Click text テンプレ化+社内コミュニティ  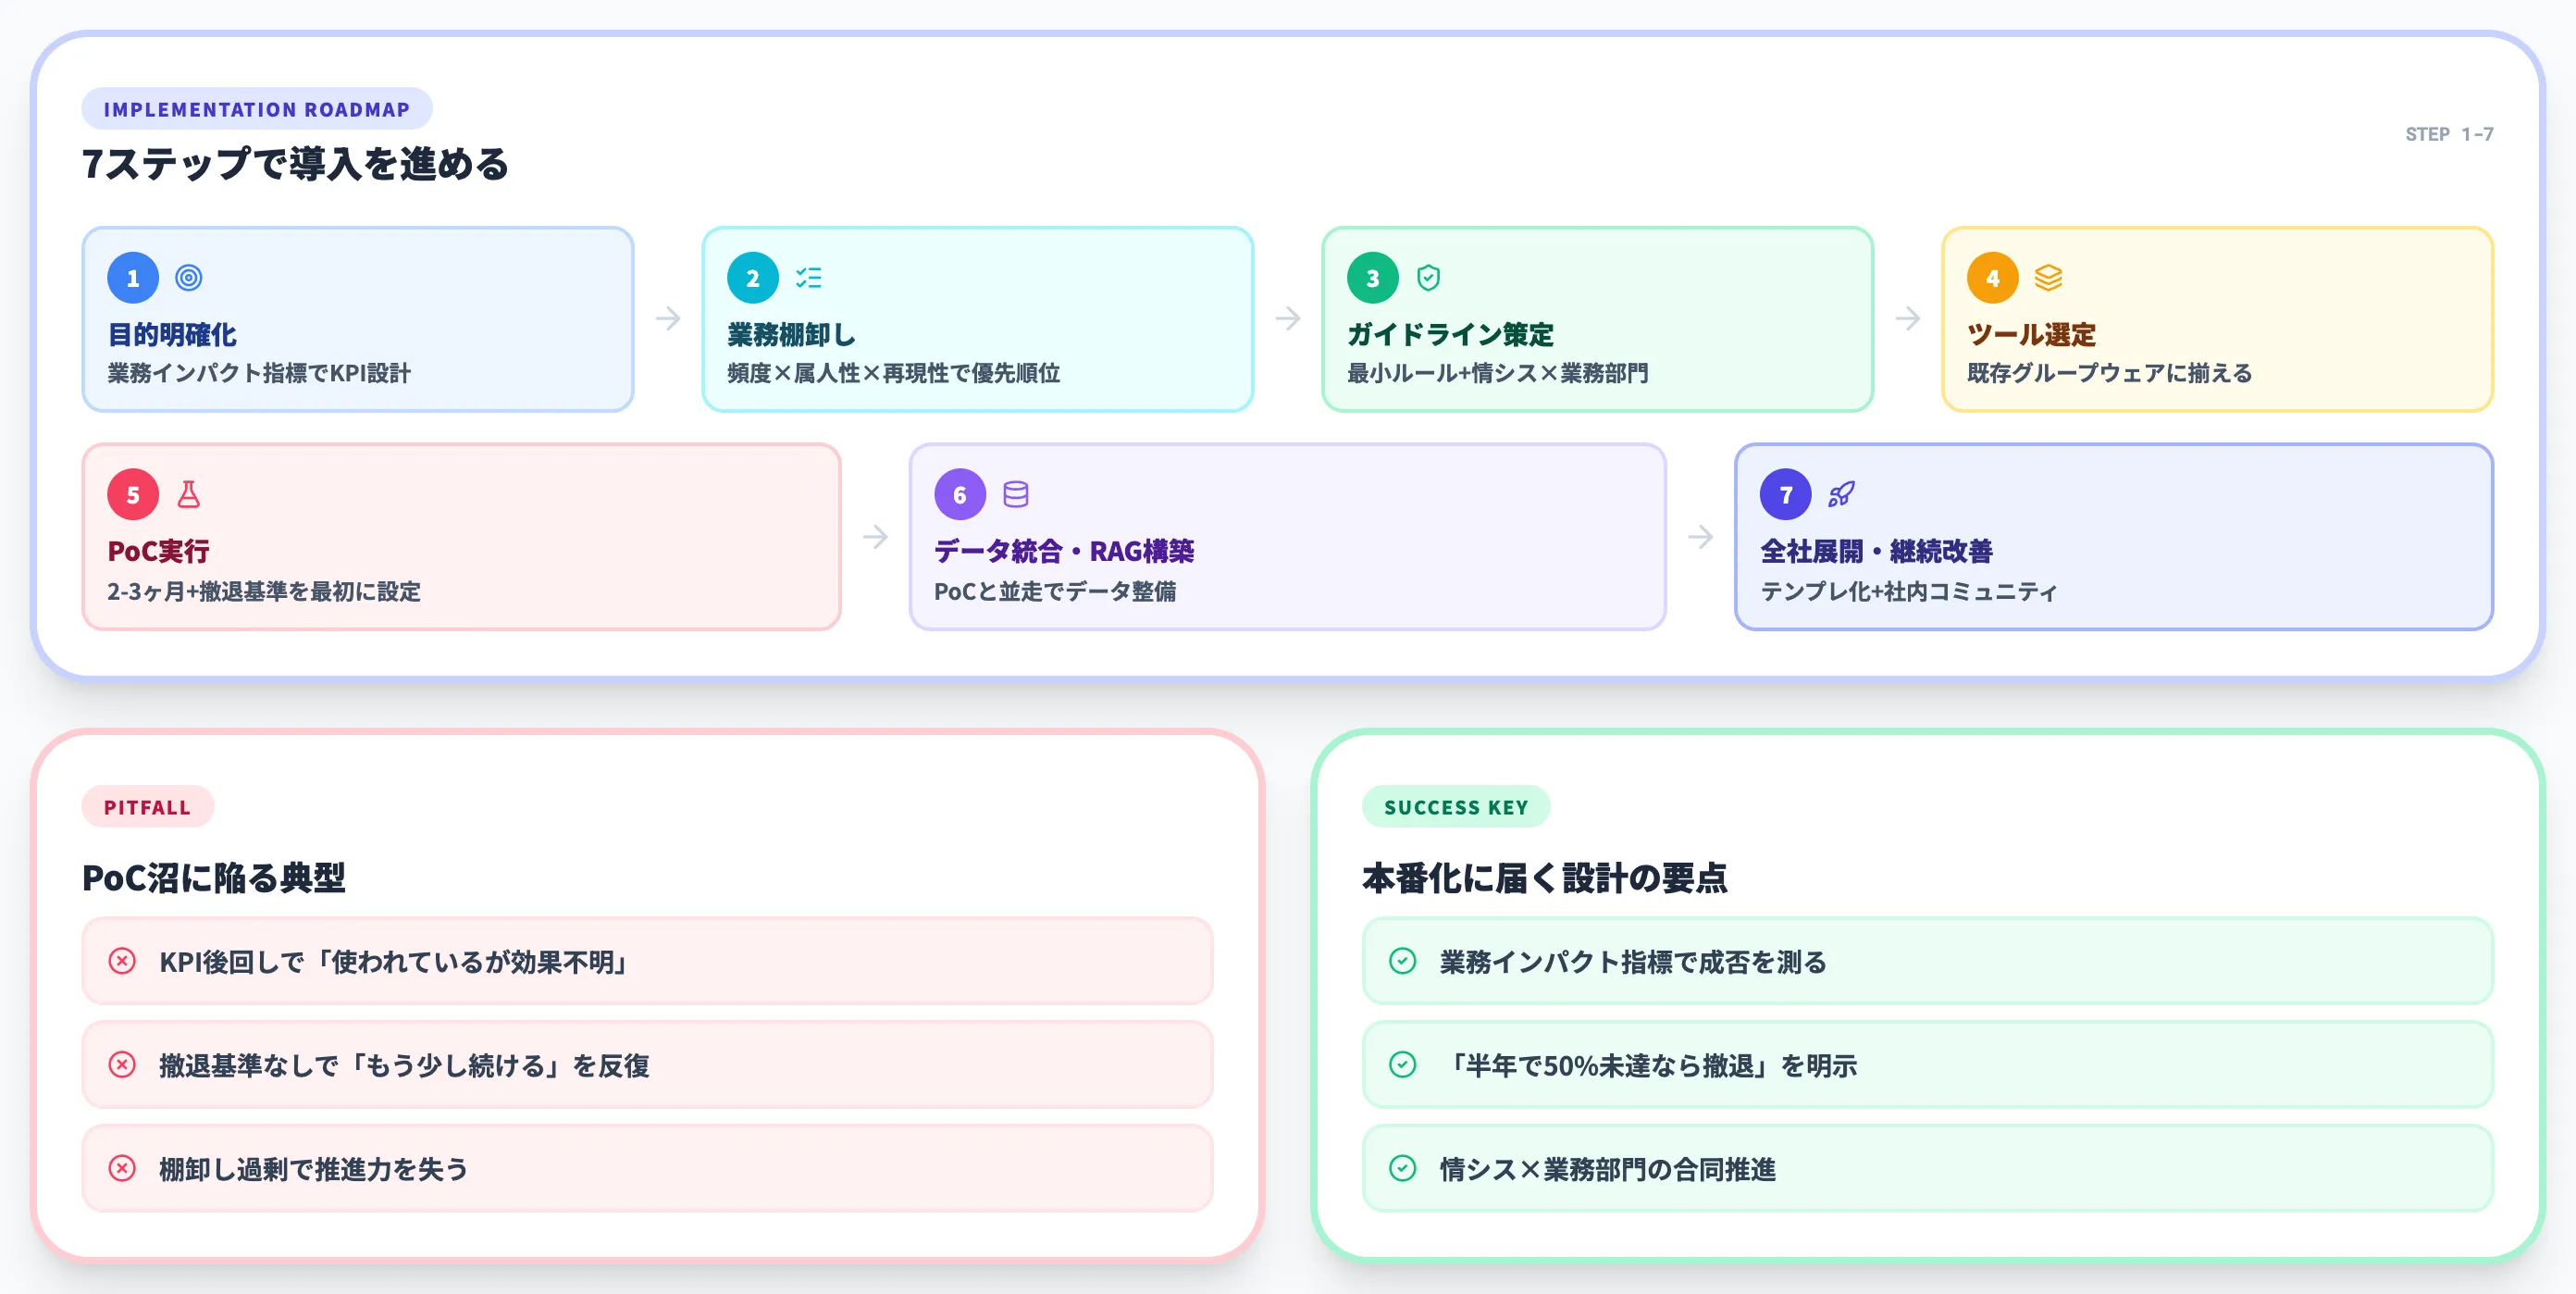tap(1909, 591)
